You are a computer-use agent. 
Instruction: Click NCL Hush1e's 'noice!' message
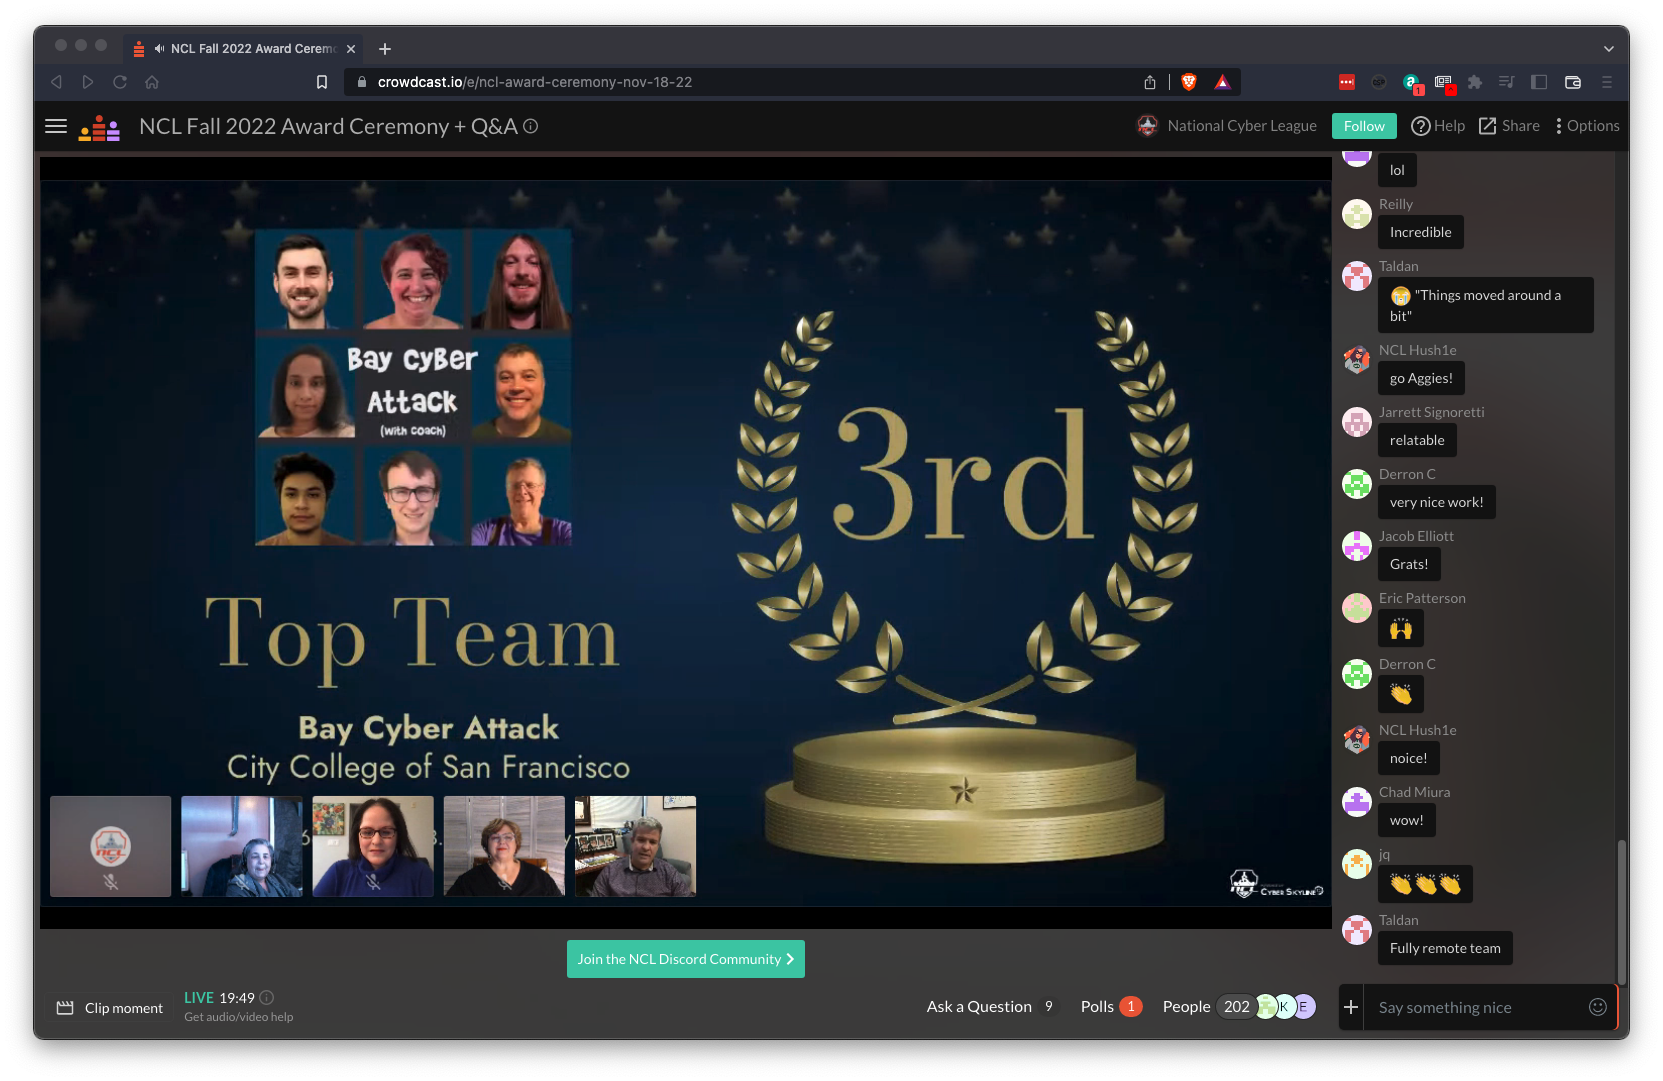[x=1409, y=758]
